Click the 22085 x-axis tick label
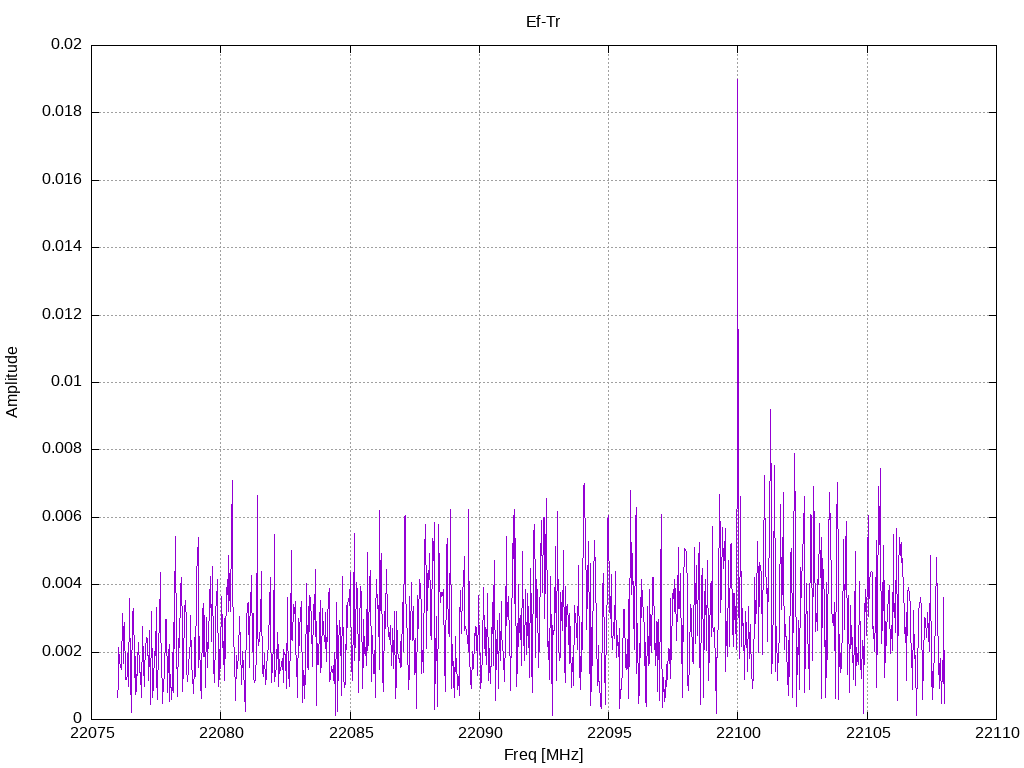Viewport: 1024px width, 768px height. 350,734
